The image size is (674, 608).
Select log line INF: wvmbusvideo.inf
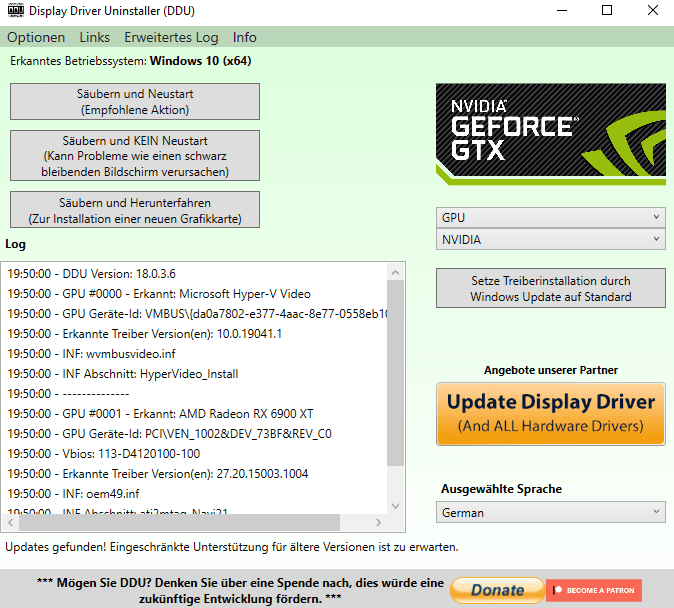coord(91,354)
